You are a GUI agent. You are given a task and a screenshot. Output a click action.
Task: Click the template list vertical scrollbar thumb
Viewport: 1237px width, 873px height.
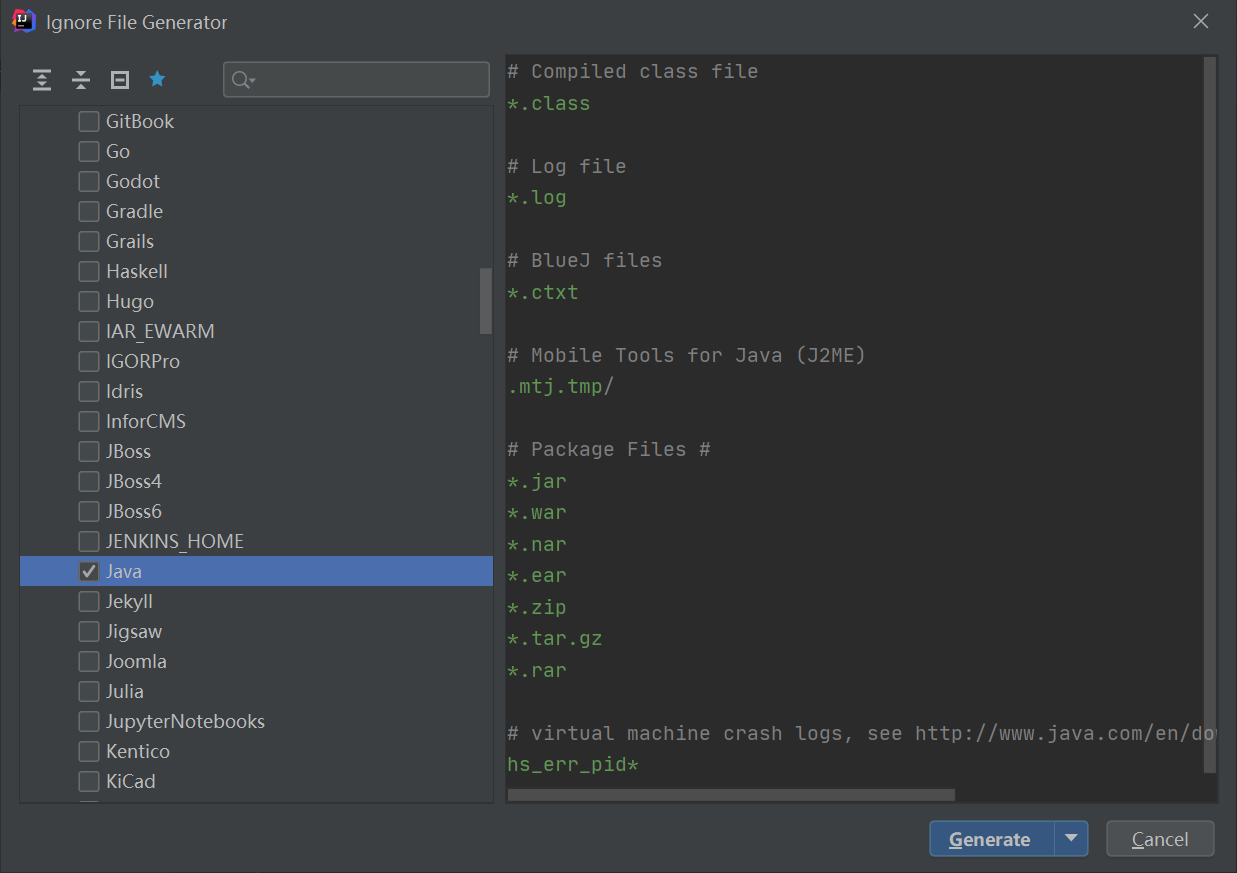click(486, 300)
